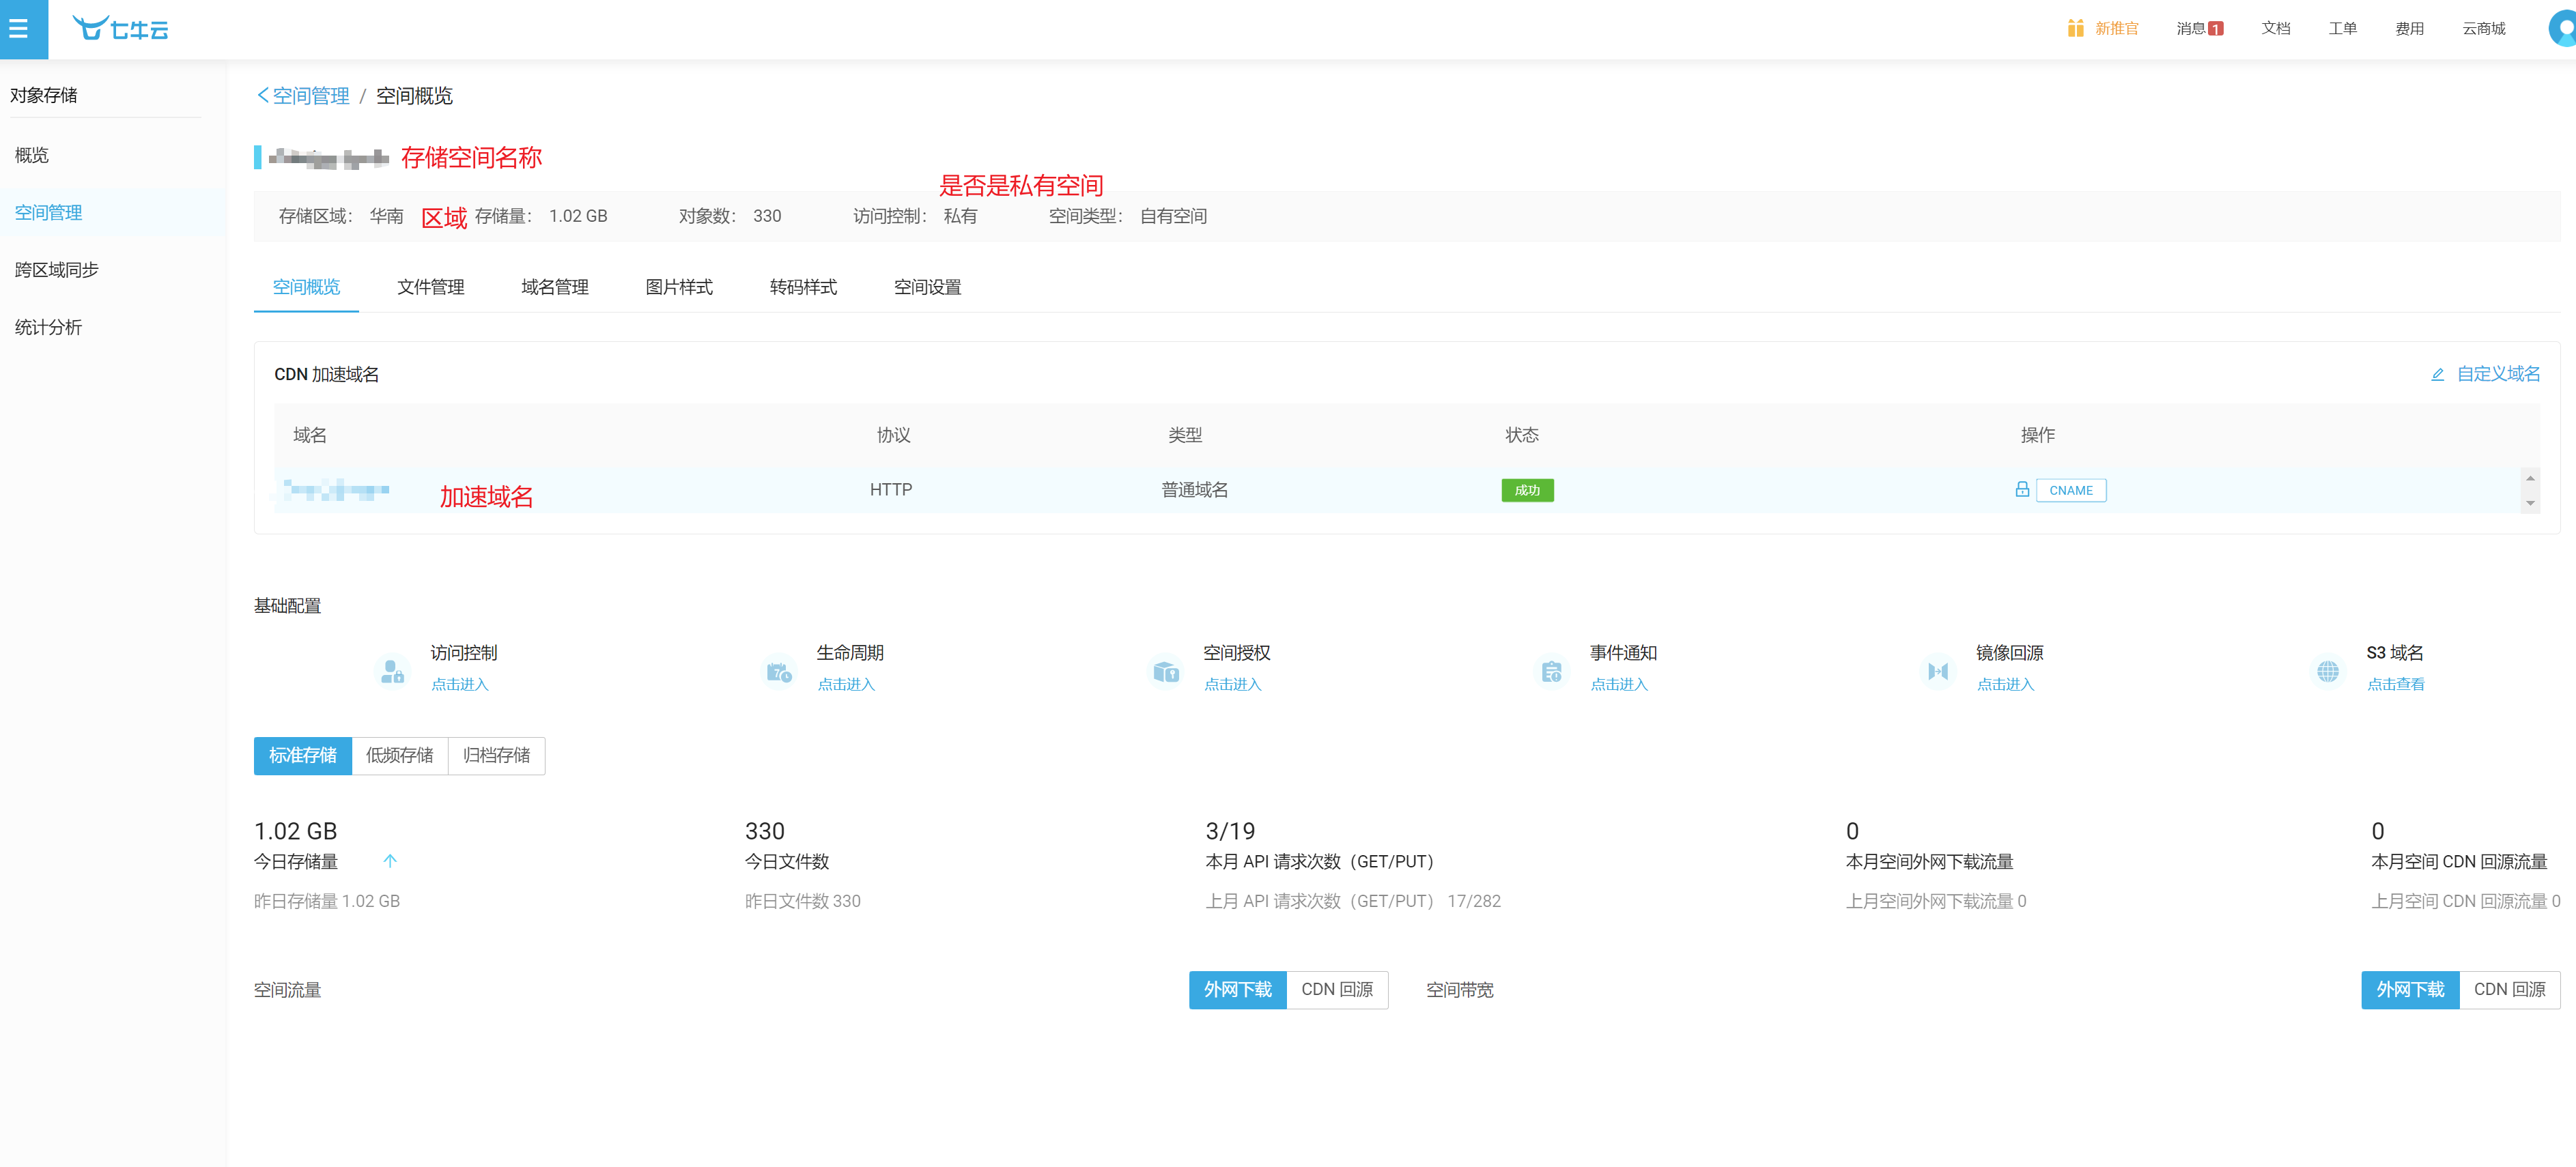
Task: Open 统计分析 in the sidebar
Action: [x=48, y=328]
